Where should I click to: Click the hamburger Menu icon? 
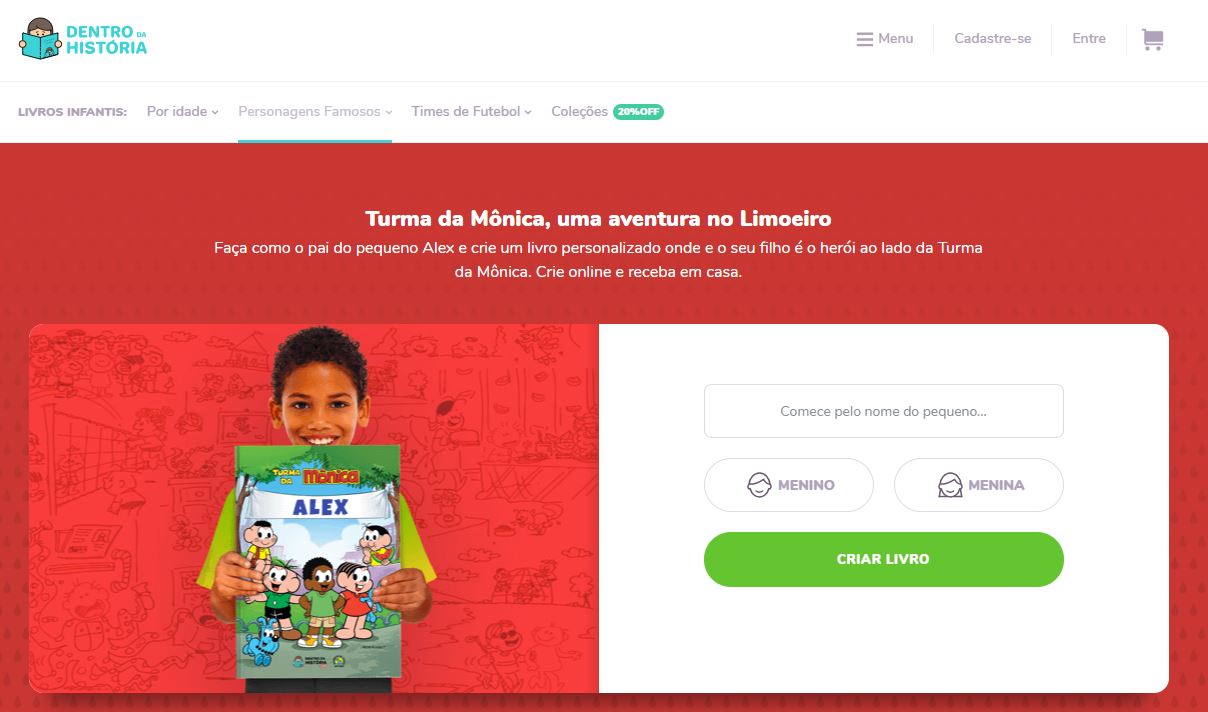(865, 39)
